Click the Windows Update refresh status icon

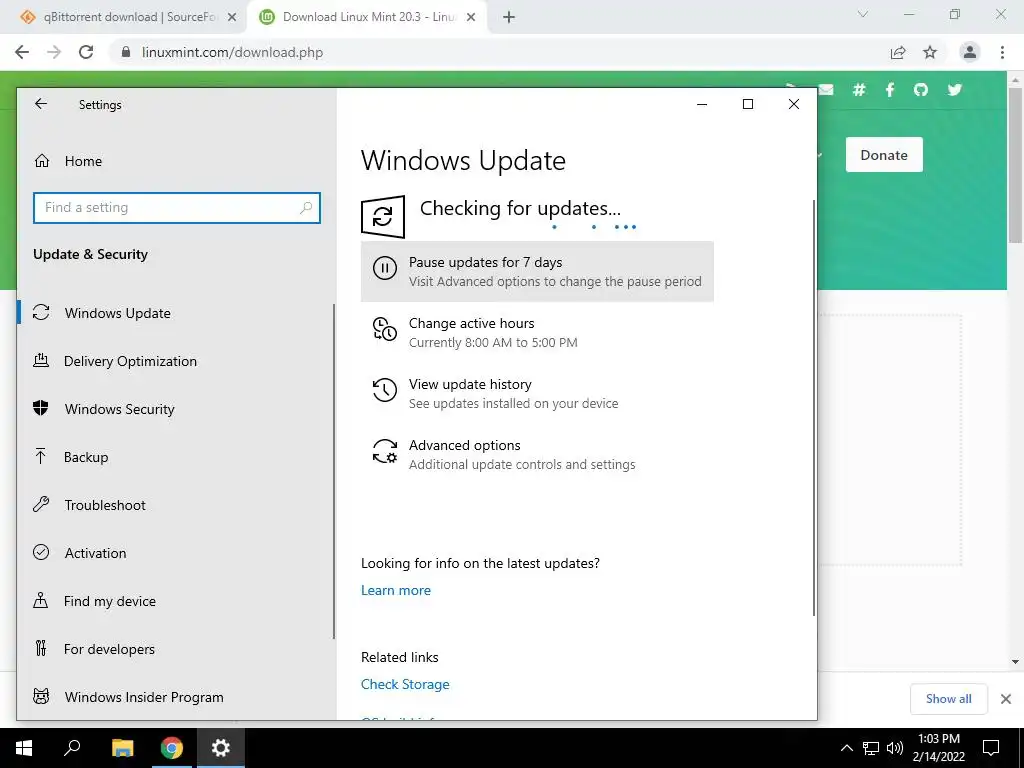coord(383,217)
